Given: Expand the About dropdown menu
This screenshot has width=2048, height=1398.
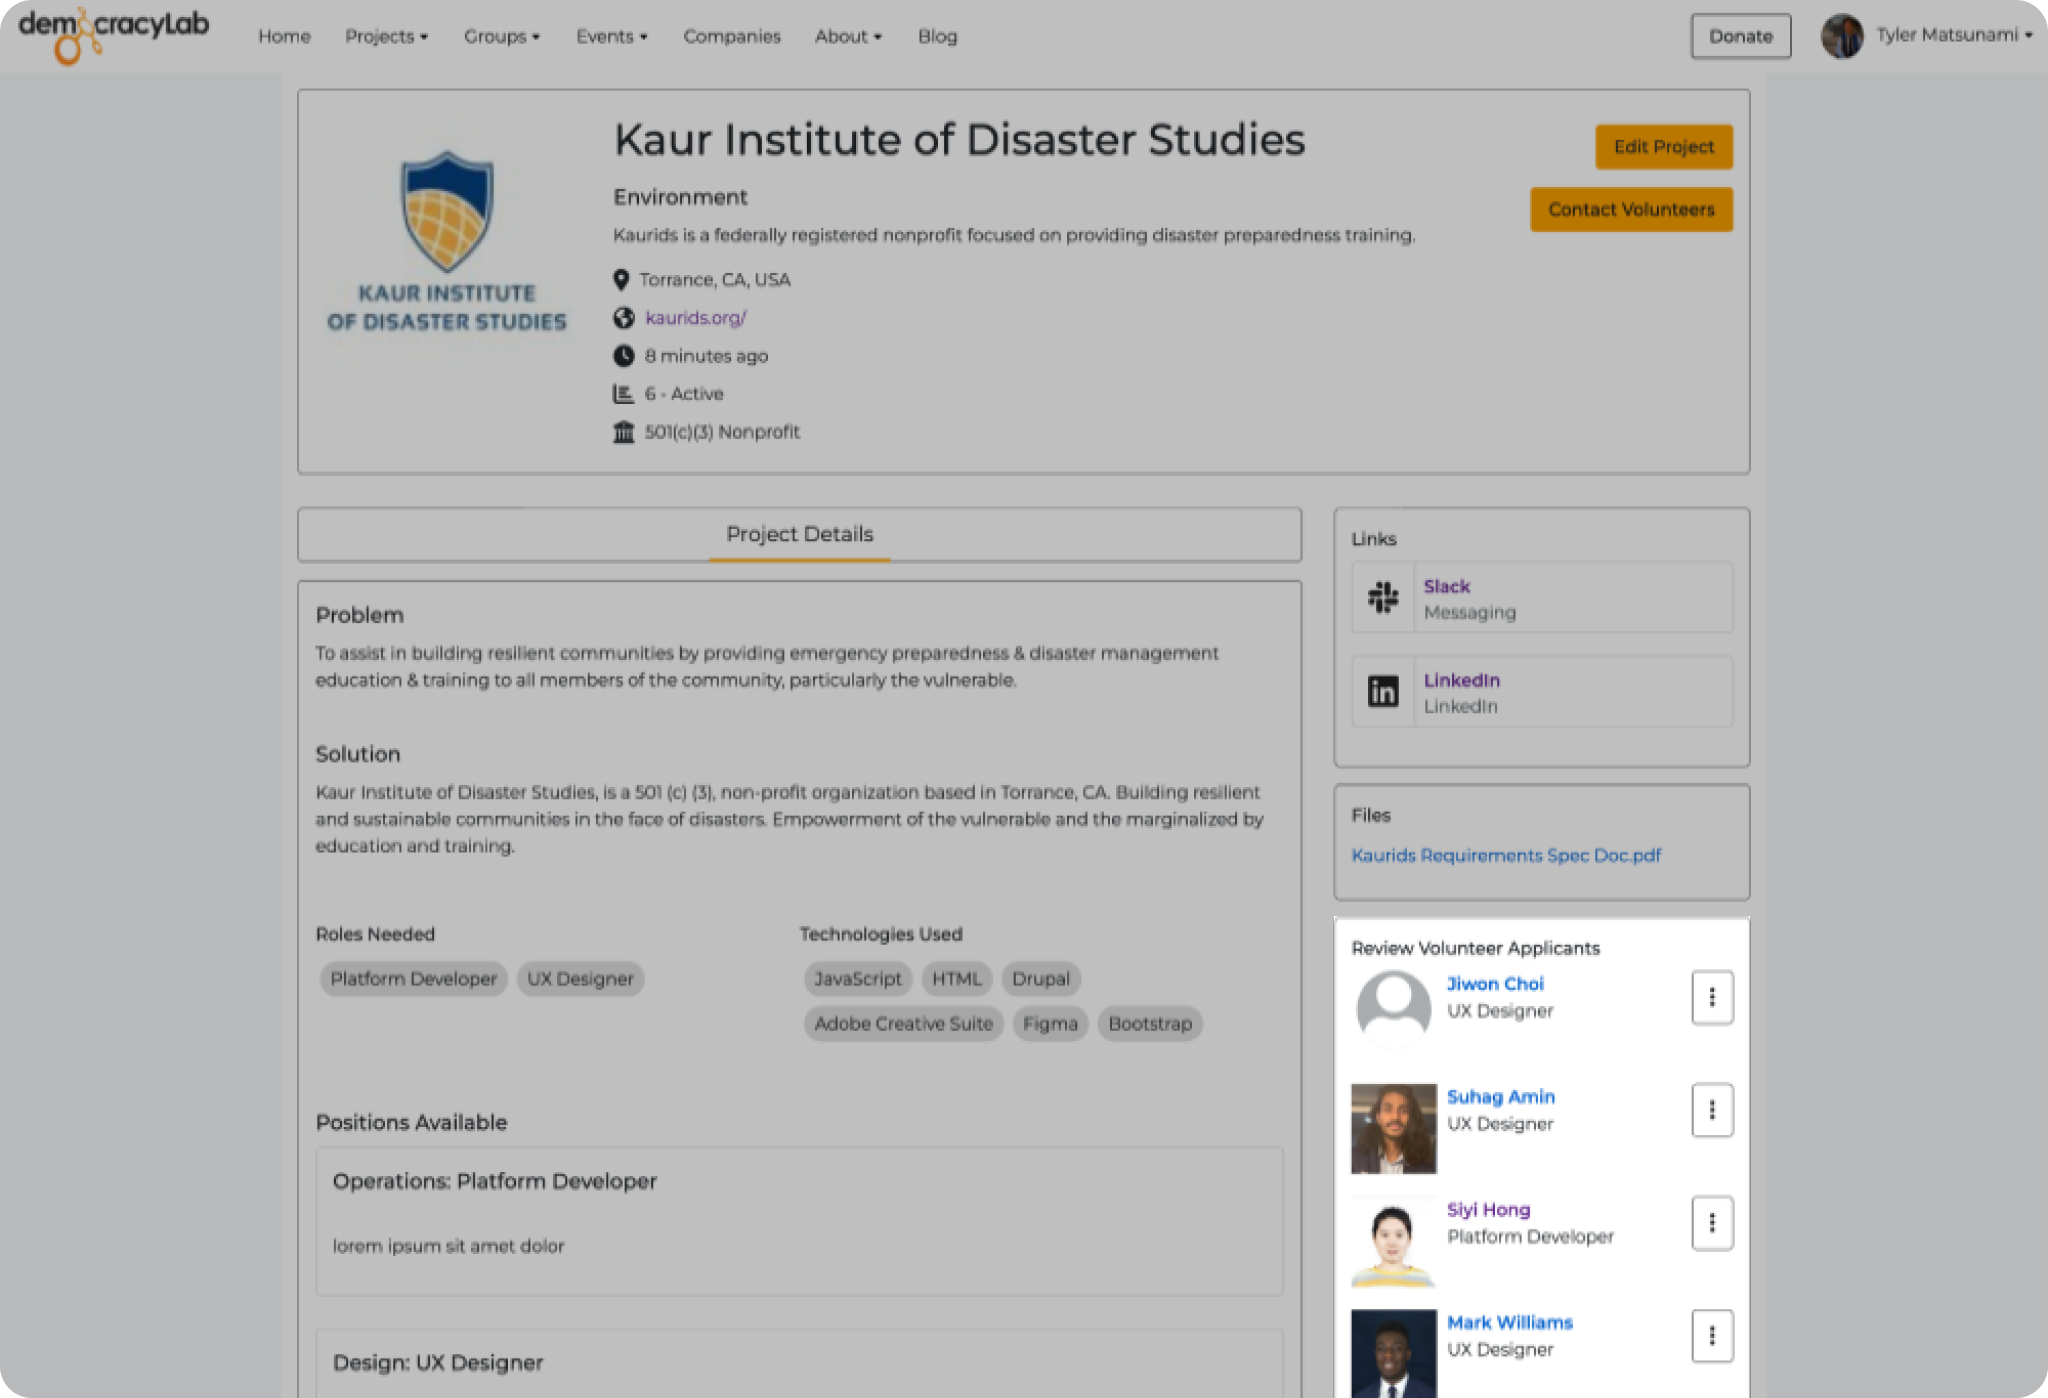Looking at the screenshot, I should (x=847, y=36).
